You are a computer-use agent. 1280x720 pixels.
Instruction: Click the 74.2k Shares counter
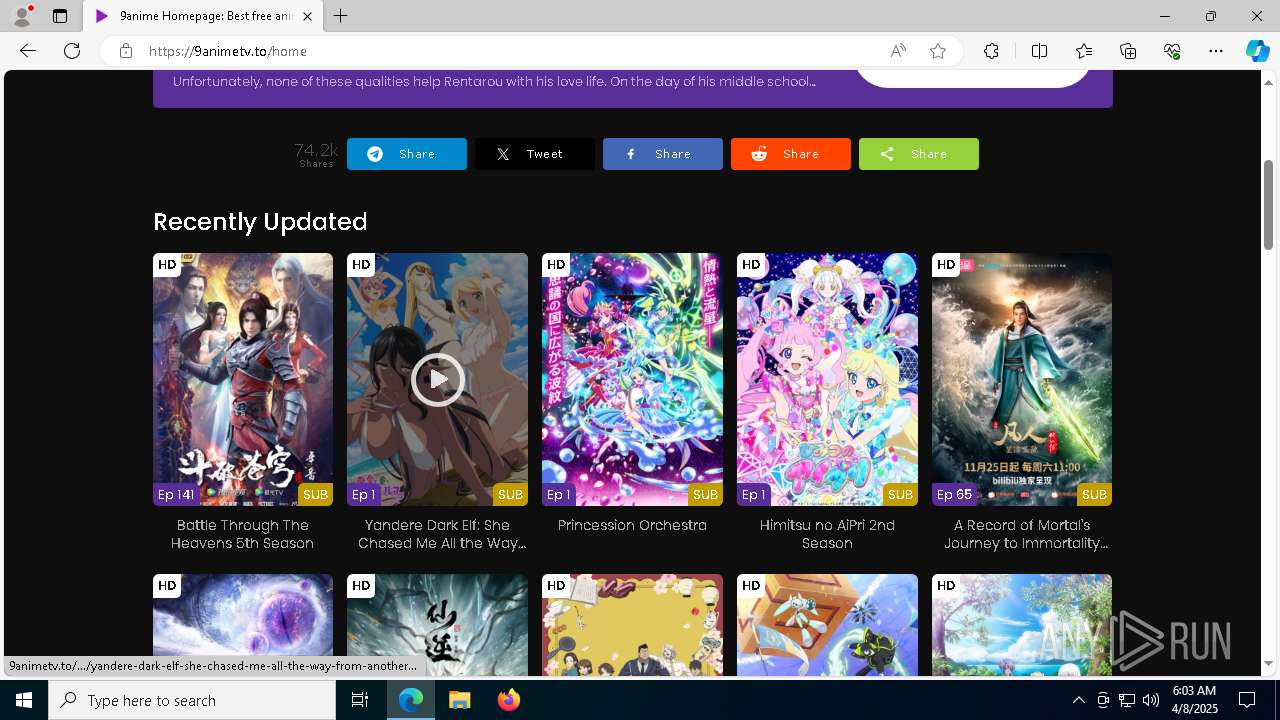click(x=316, y=155)
